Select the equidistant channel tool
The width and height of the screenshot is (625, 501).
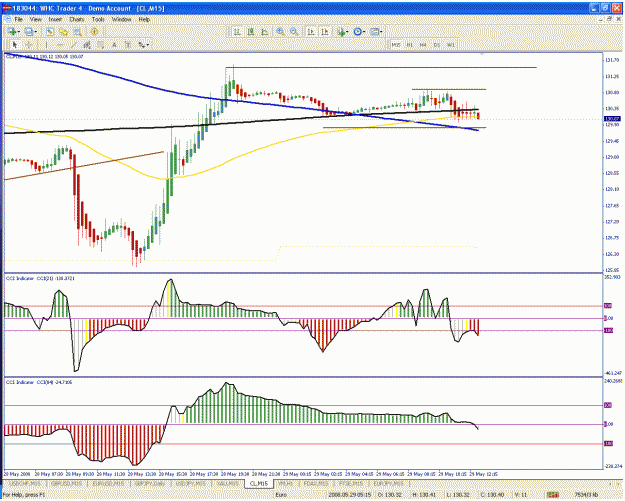pyautogui.click(x=87, y=45)
